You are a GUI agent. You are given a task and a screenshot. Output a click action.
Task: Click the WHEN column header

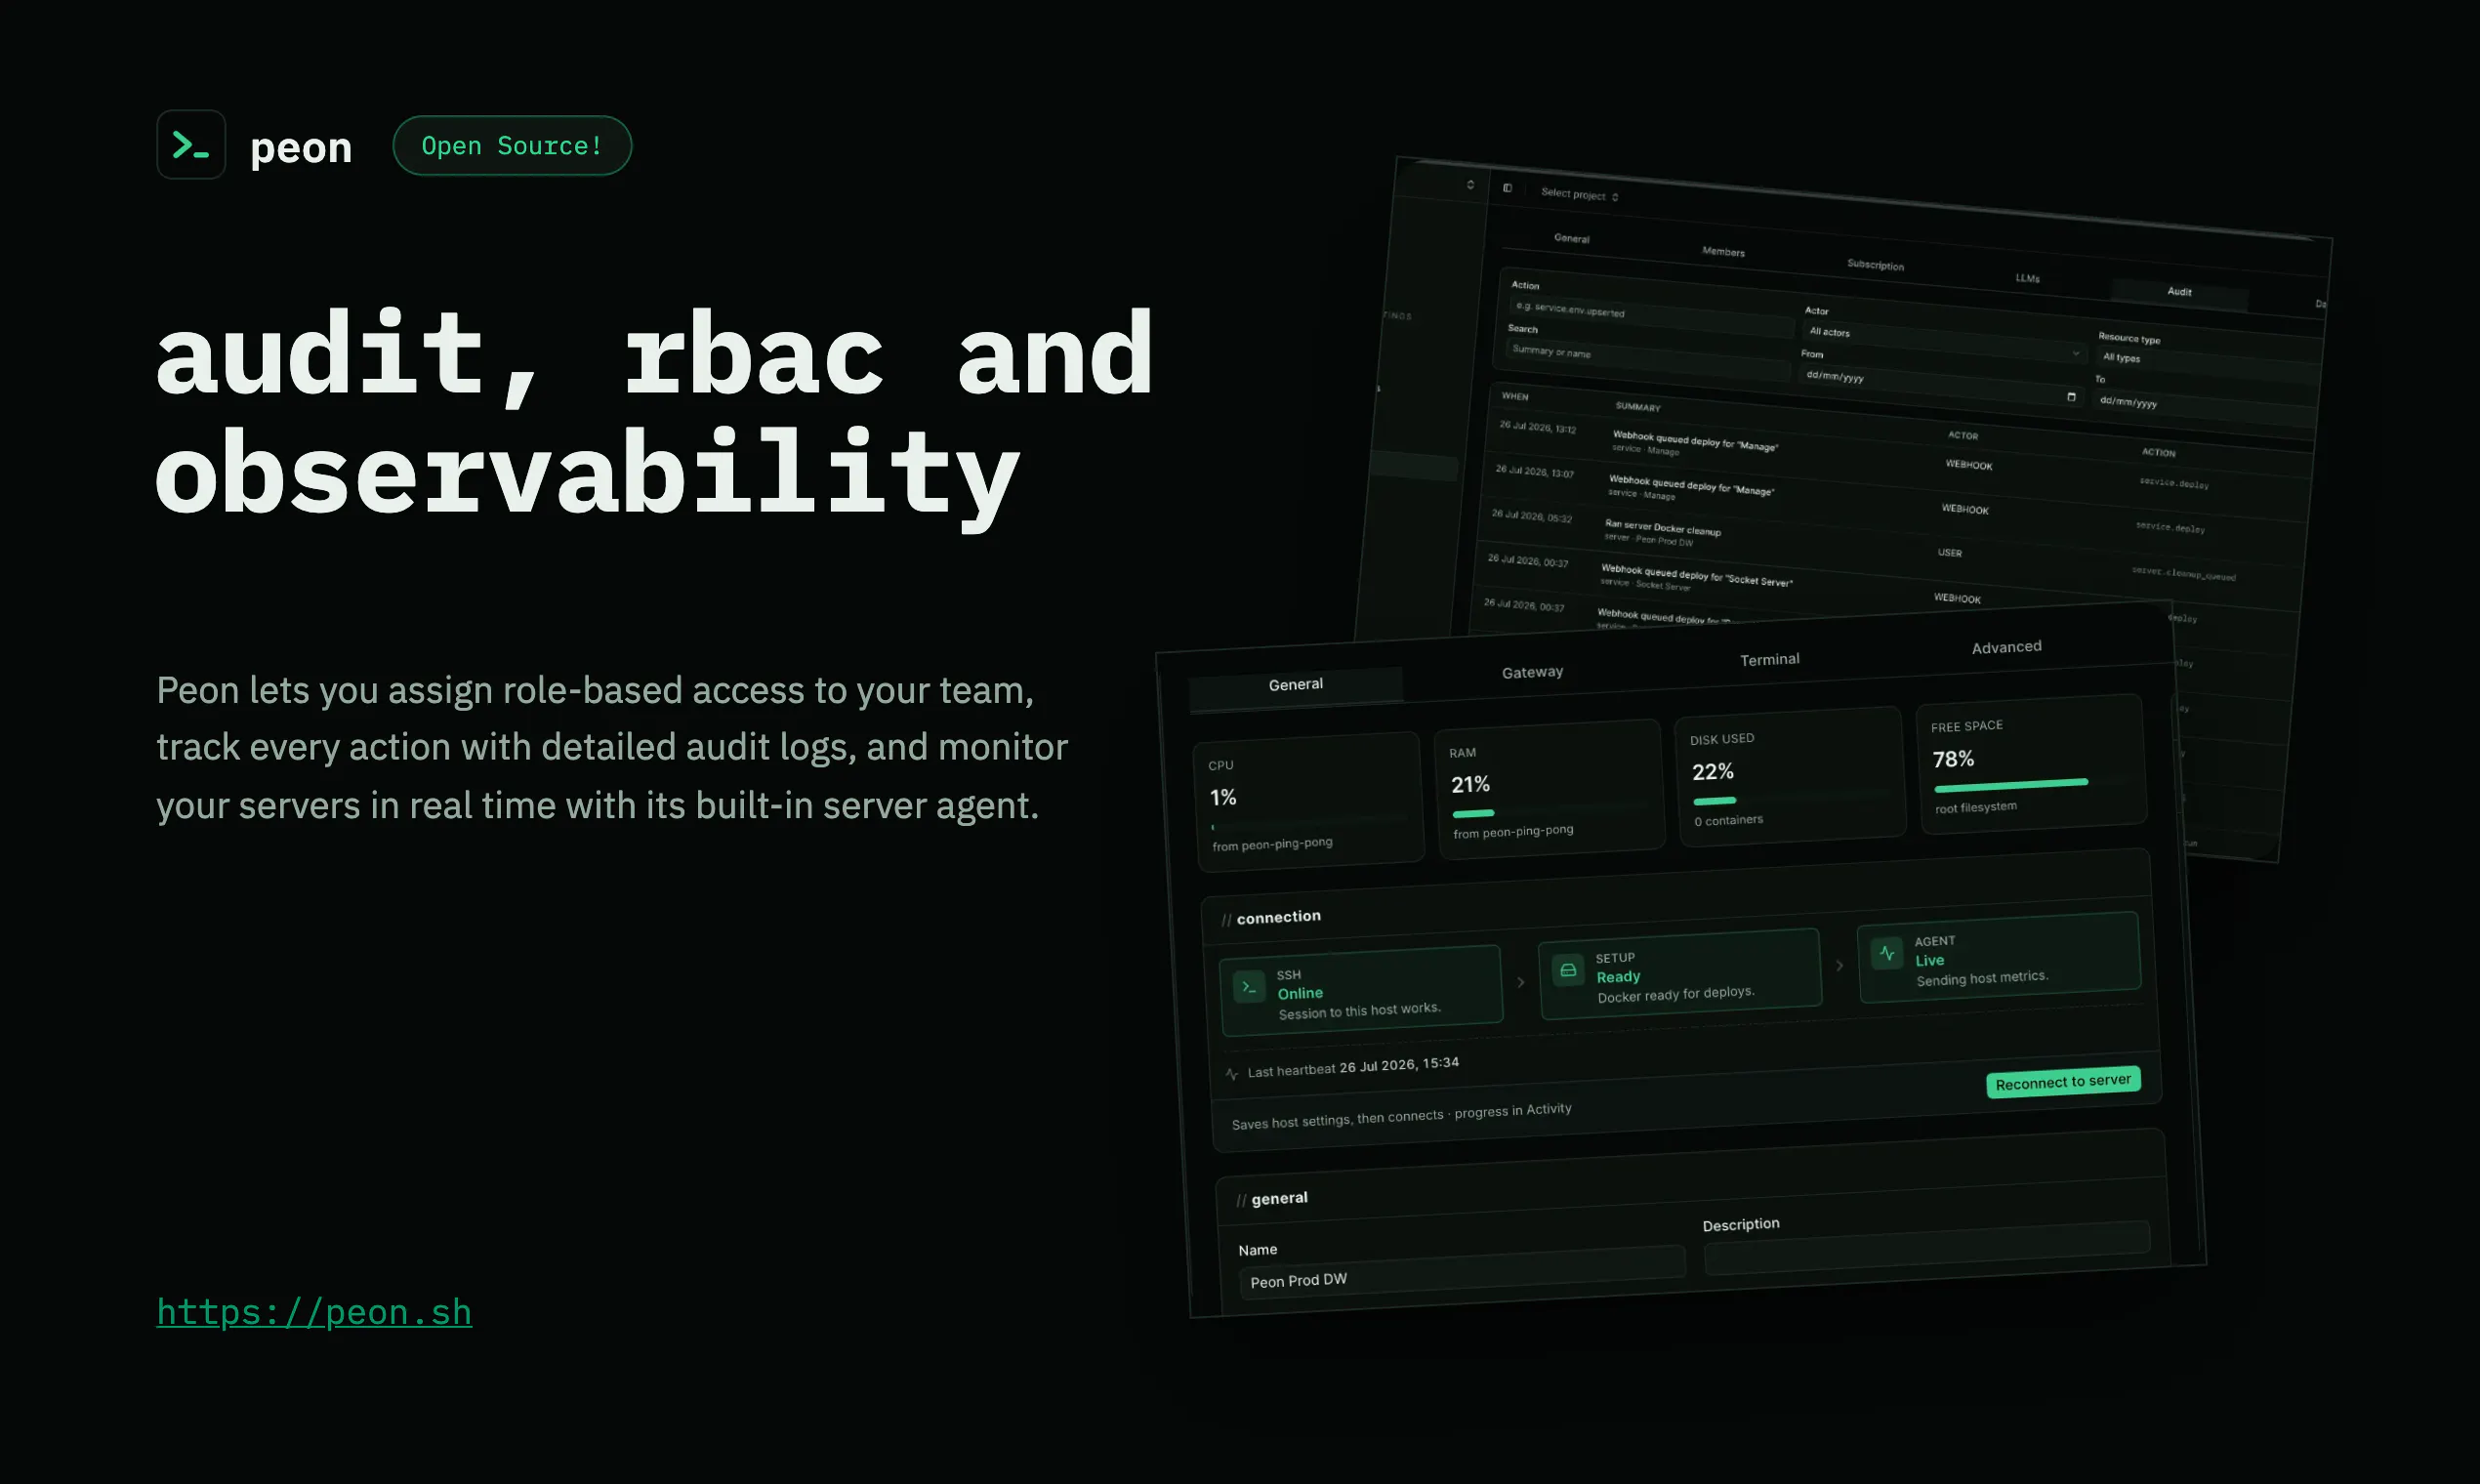pos(1514,397)
